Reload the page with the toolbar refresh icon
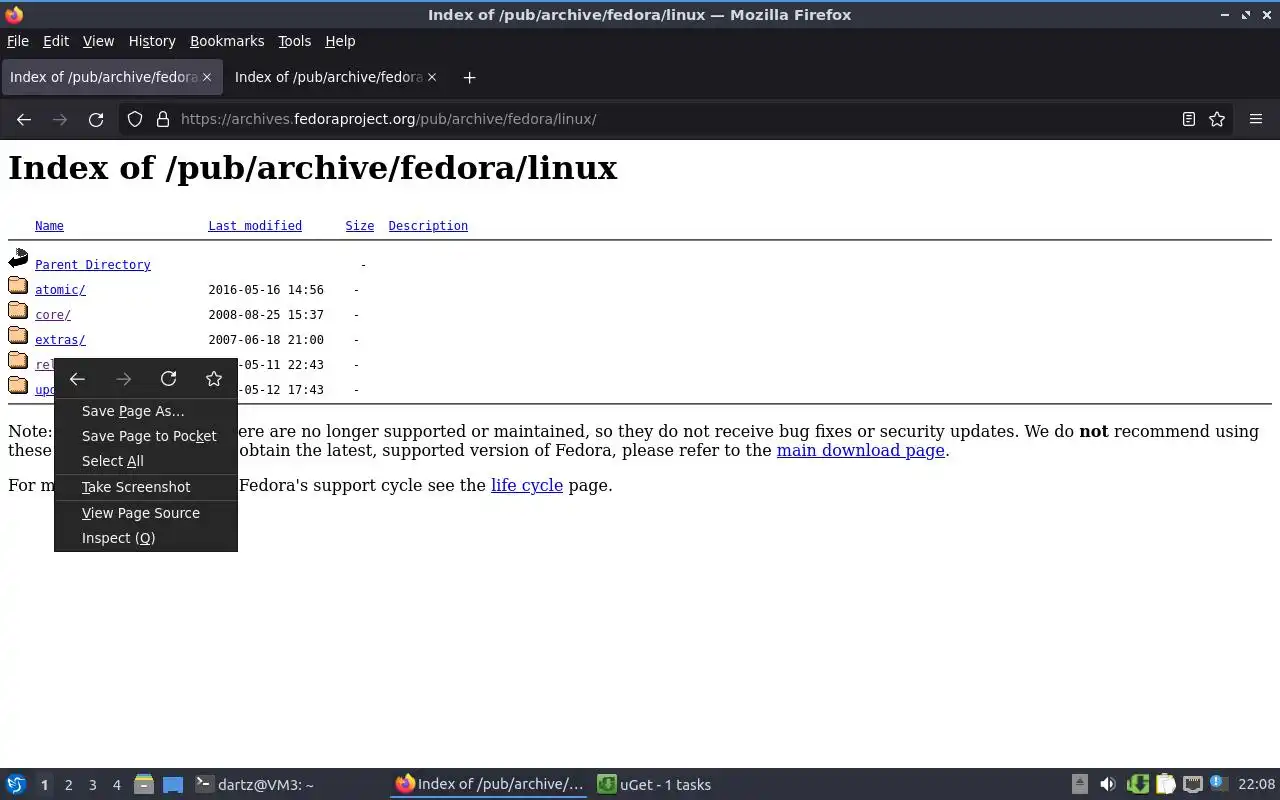1280x800 pixels. (96, 119)
